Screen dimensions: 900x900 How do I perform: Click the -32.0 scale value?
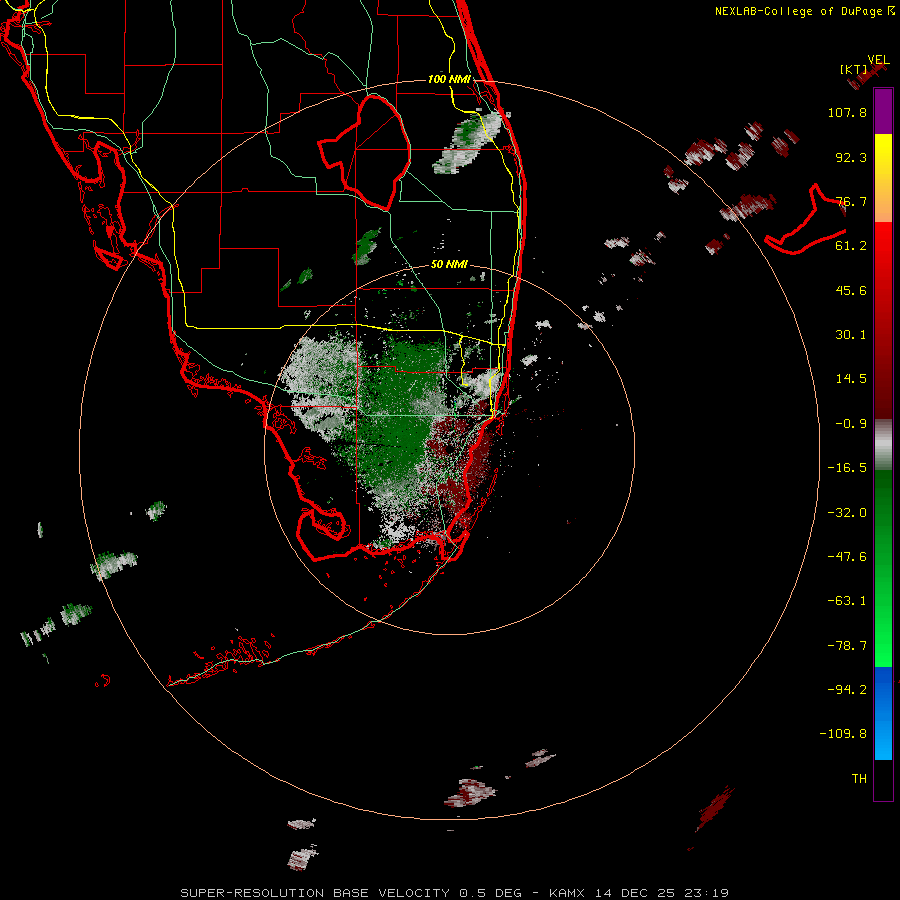pos(847,513)
